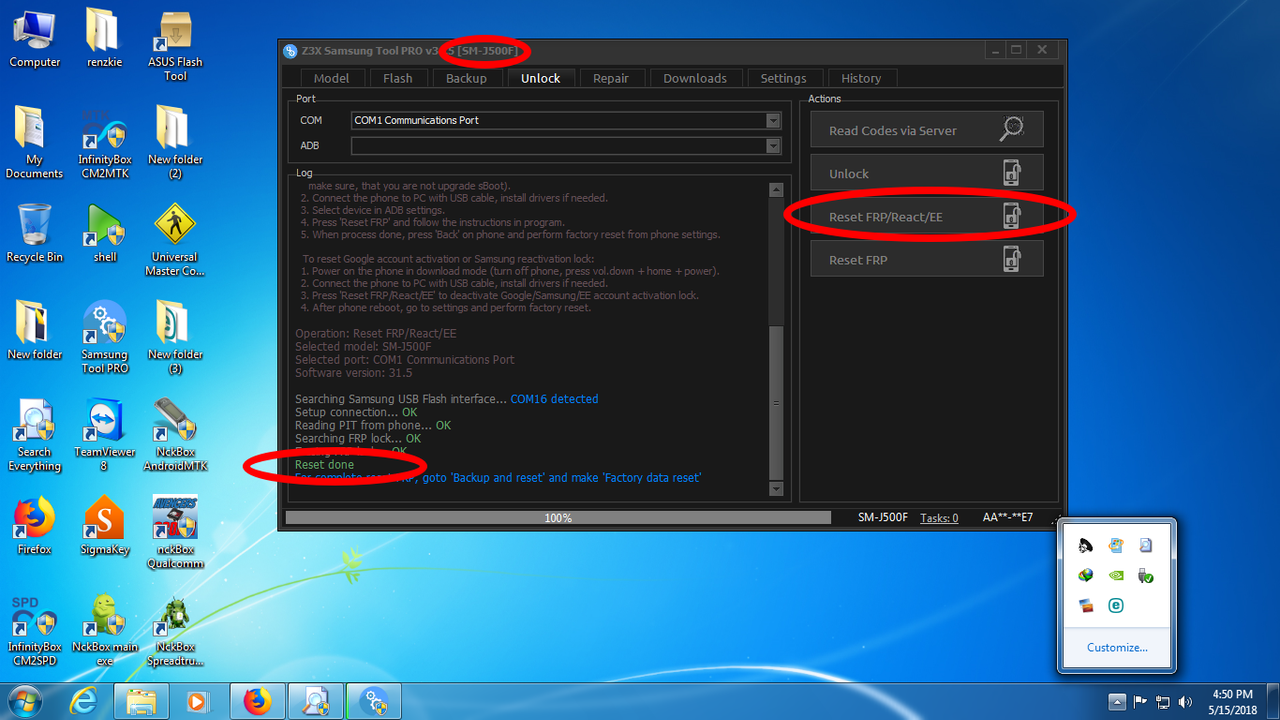Click SM-J500F in the status bar
The width and height of the screenshot is (1280, 720).
pos(883,518)
